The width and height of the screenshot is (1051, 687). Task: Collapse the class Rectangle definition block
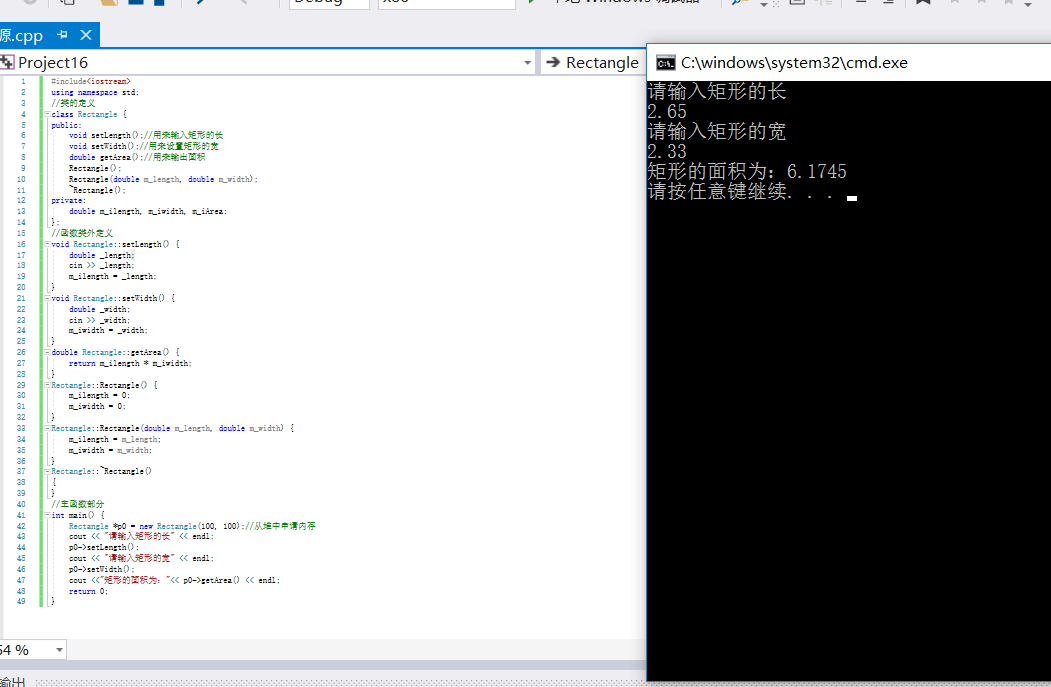pyautogui.click(x=48, y=114)
